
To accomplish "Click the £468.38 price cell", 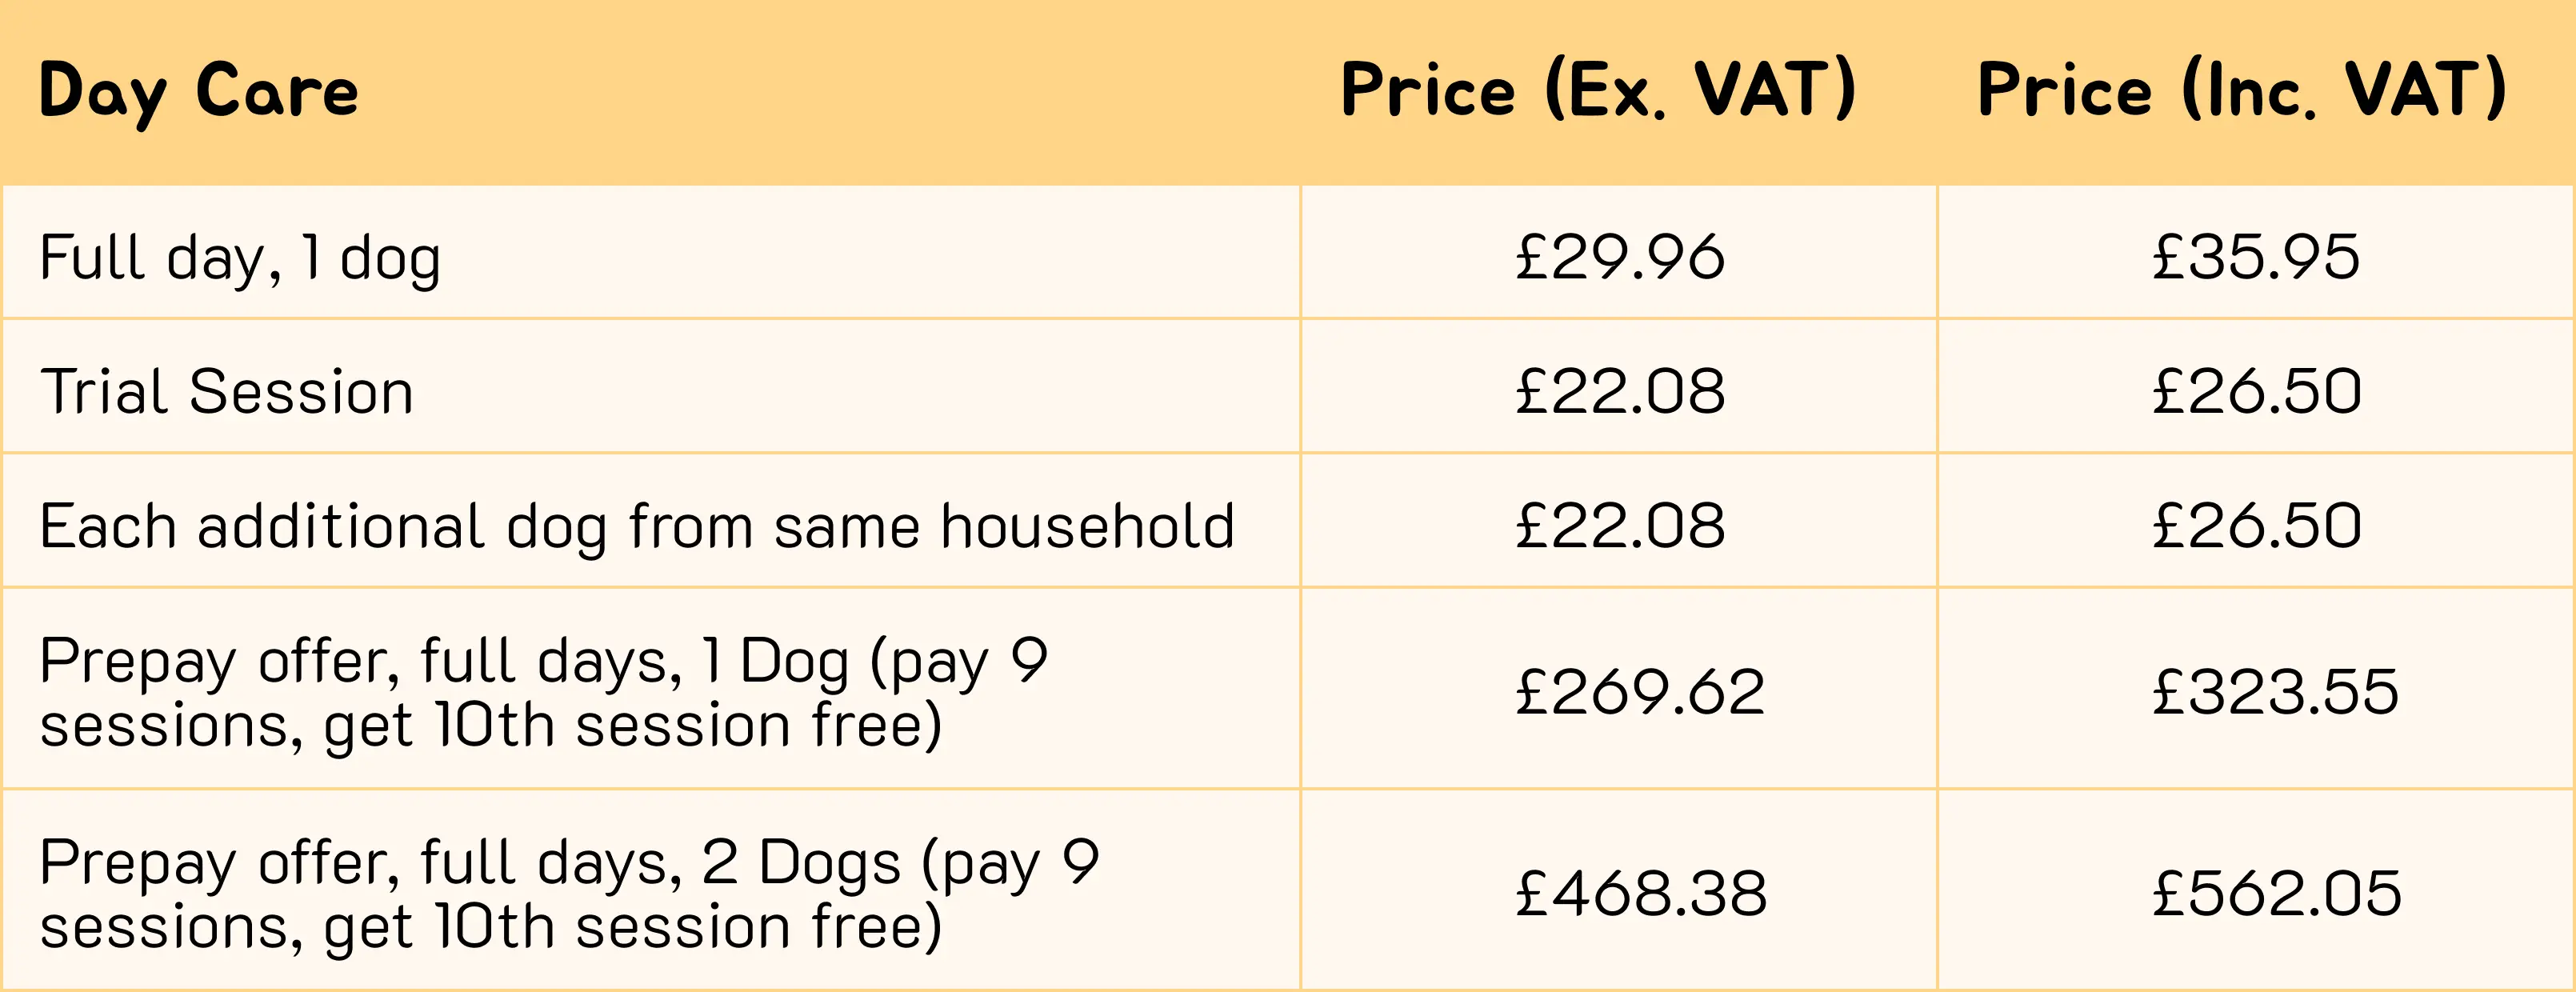I will tap(1640, 893).
